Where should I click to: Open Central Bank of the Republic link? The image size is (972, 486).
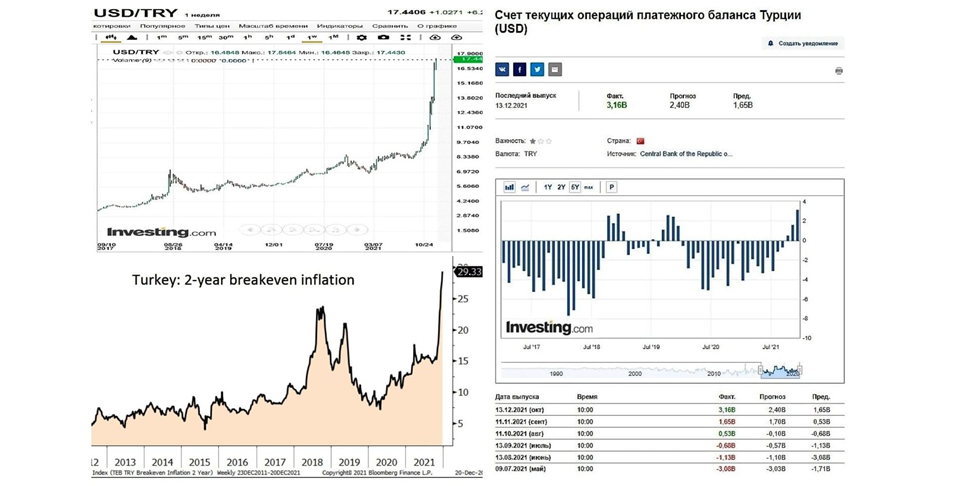(x=686, y=153)
